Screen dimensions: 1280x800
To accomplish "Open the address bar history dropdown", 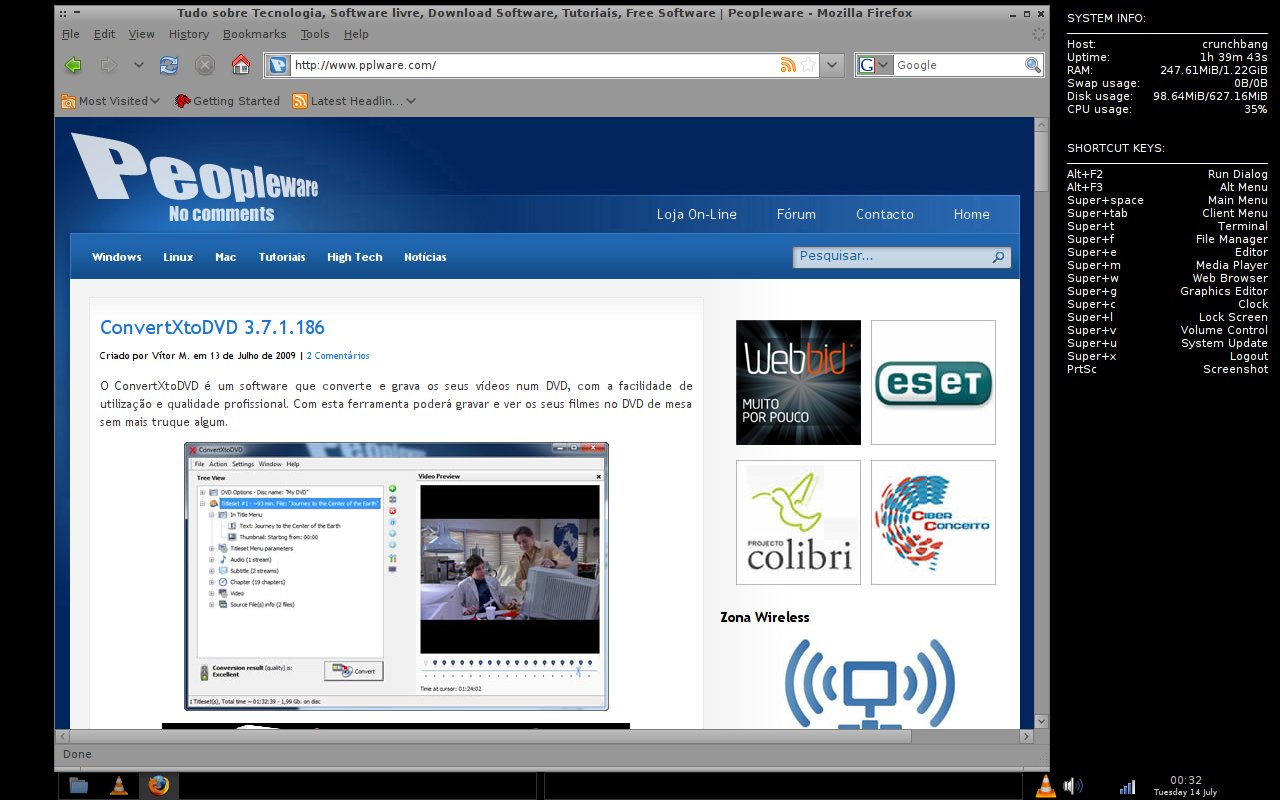I will [834, 65].
